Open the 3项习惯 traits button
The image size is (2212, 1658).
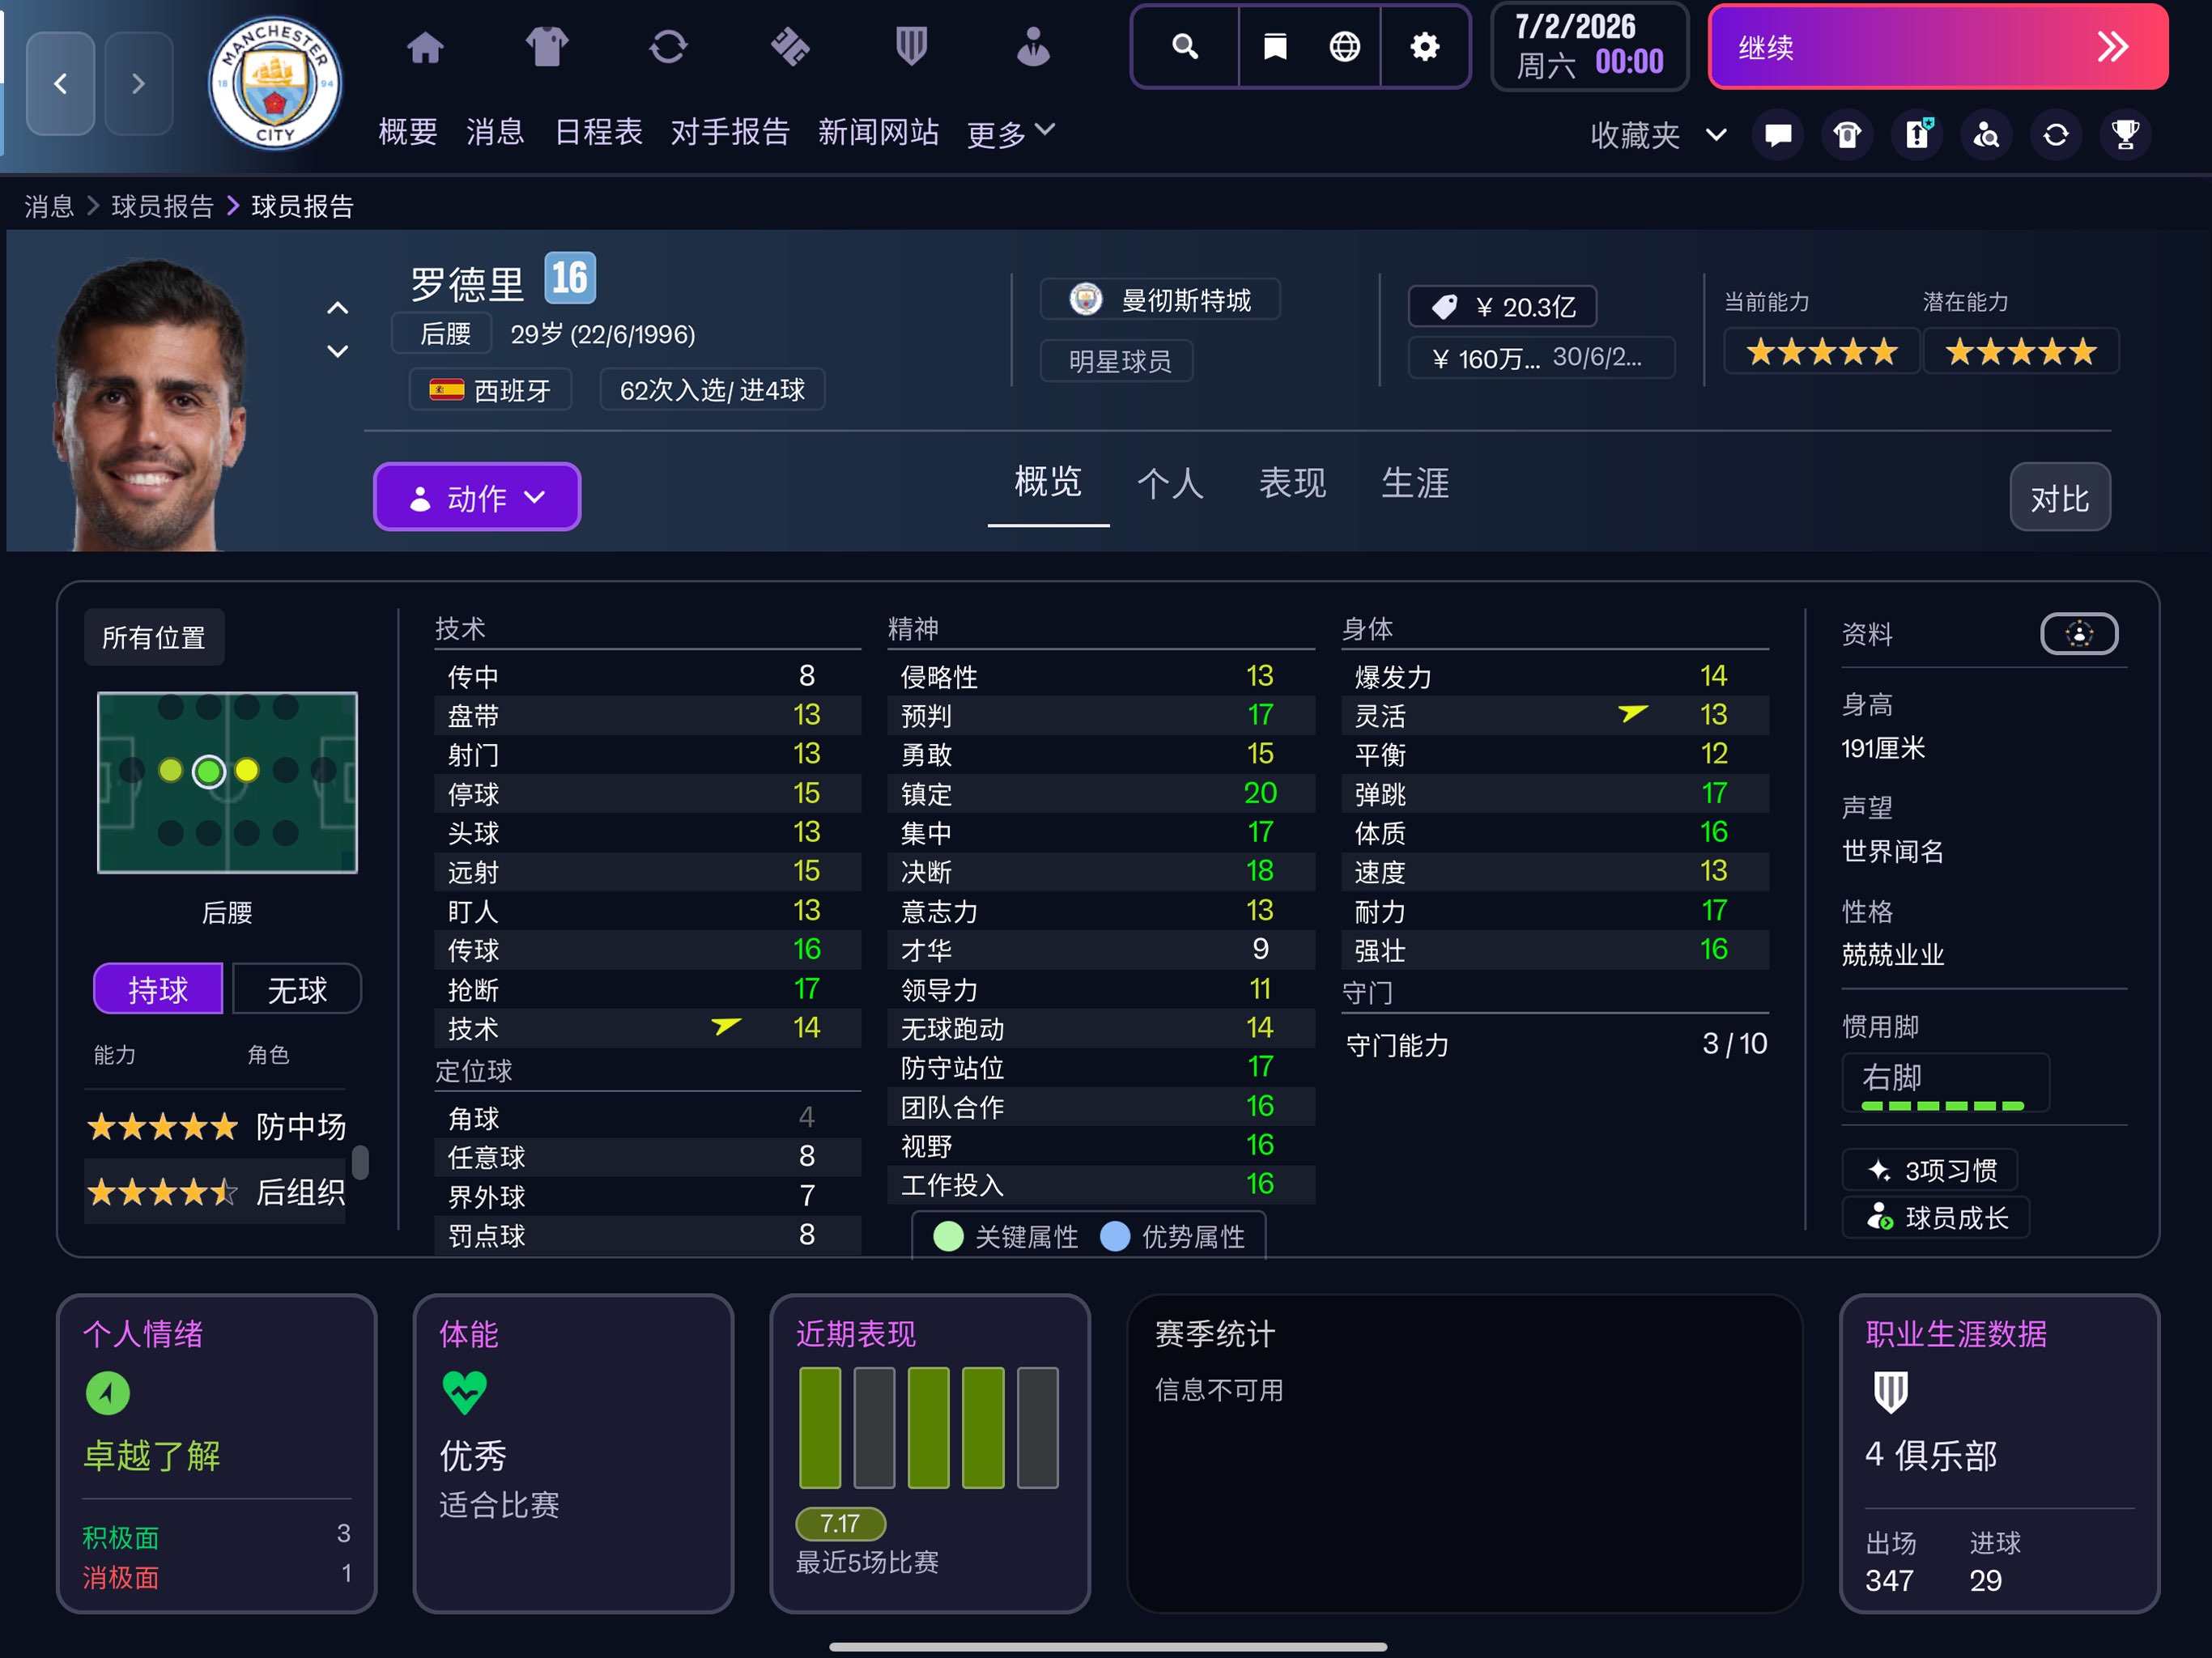pos(1929,1170)
